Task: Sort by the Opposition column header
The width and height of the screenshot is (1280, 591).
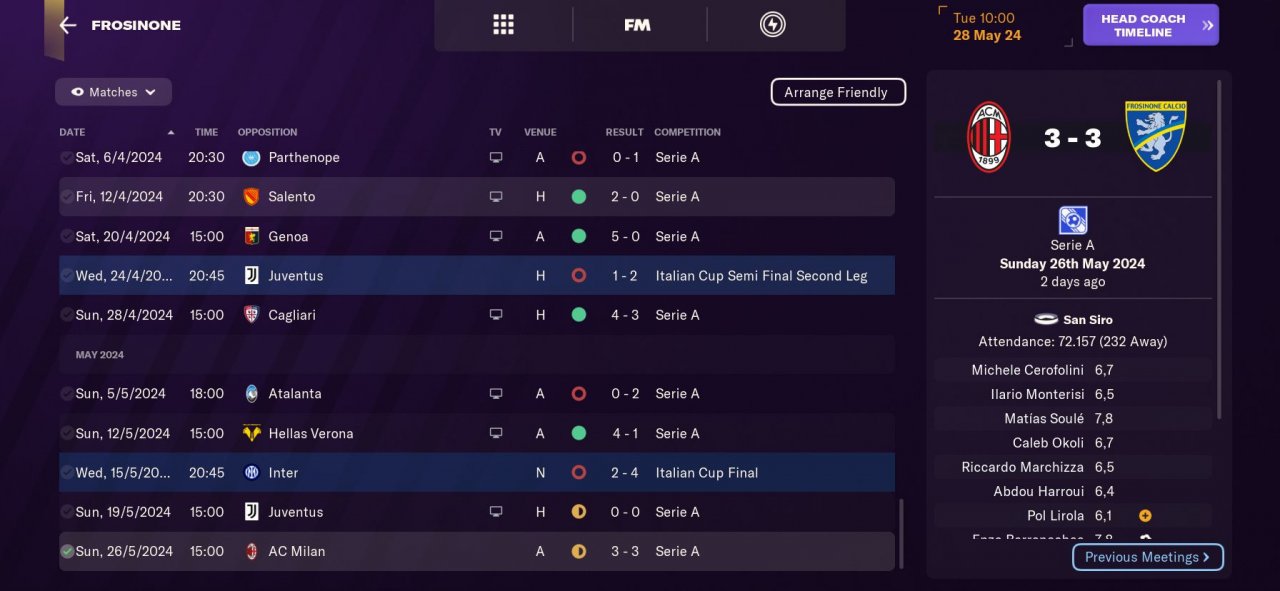Action: (267, 132)
